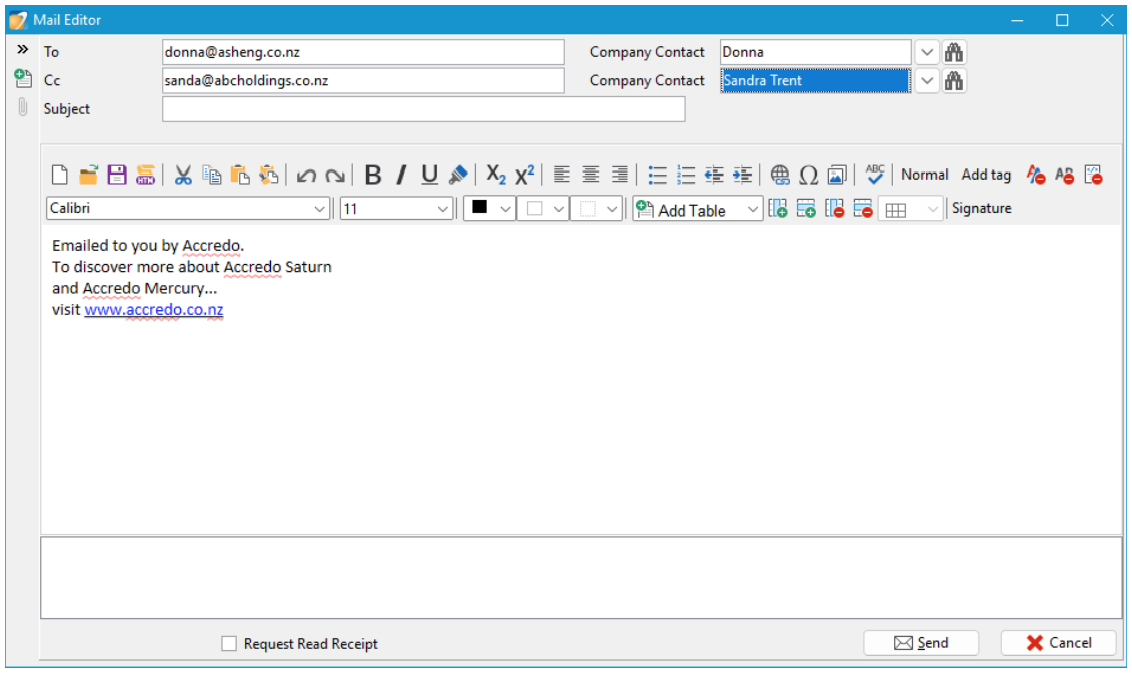Click the New document icon
Image resolution: width=1132 pixels, height=676 pixels.
60,175
